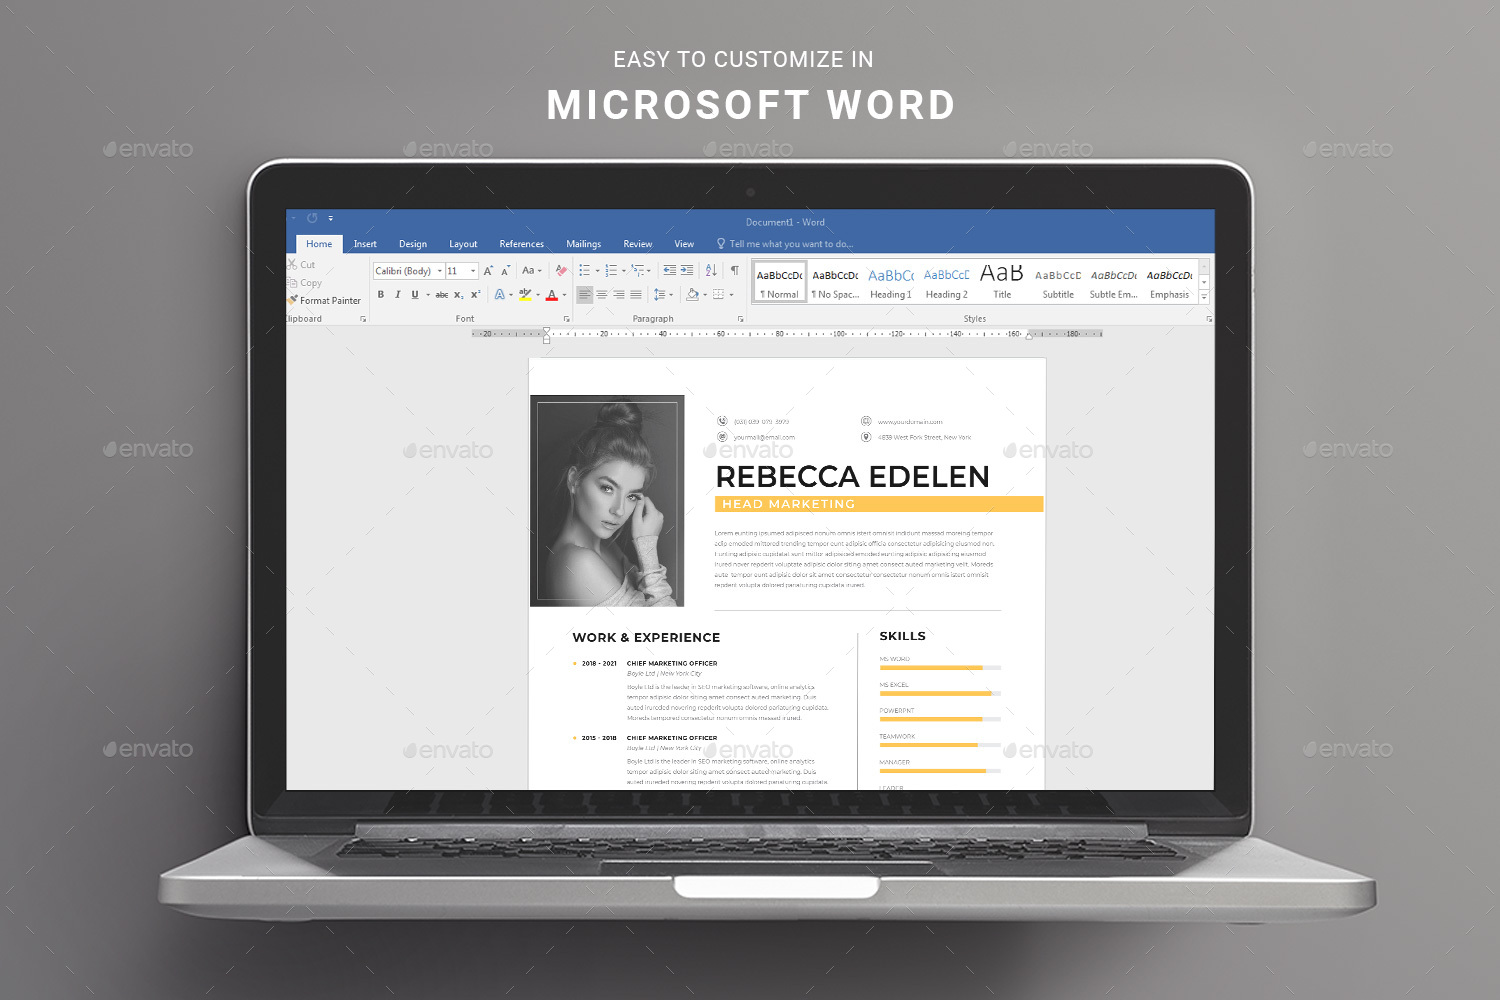Viewport: 1500px width, 1000px height.
Task: Click the Cut scissors command
Action: point(301,265)
